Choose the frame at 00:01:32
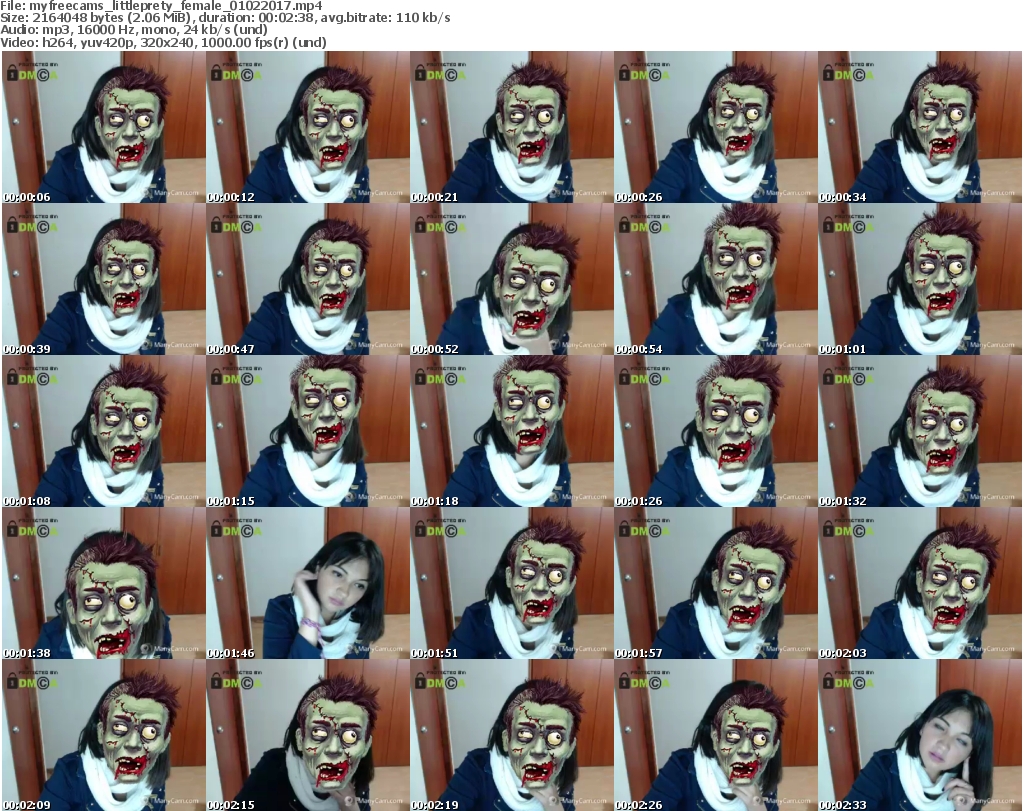1024x811 pixels. pos(920,431)
